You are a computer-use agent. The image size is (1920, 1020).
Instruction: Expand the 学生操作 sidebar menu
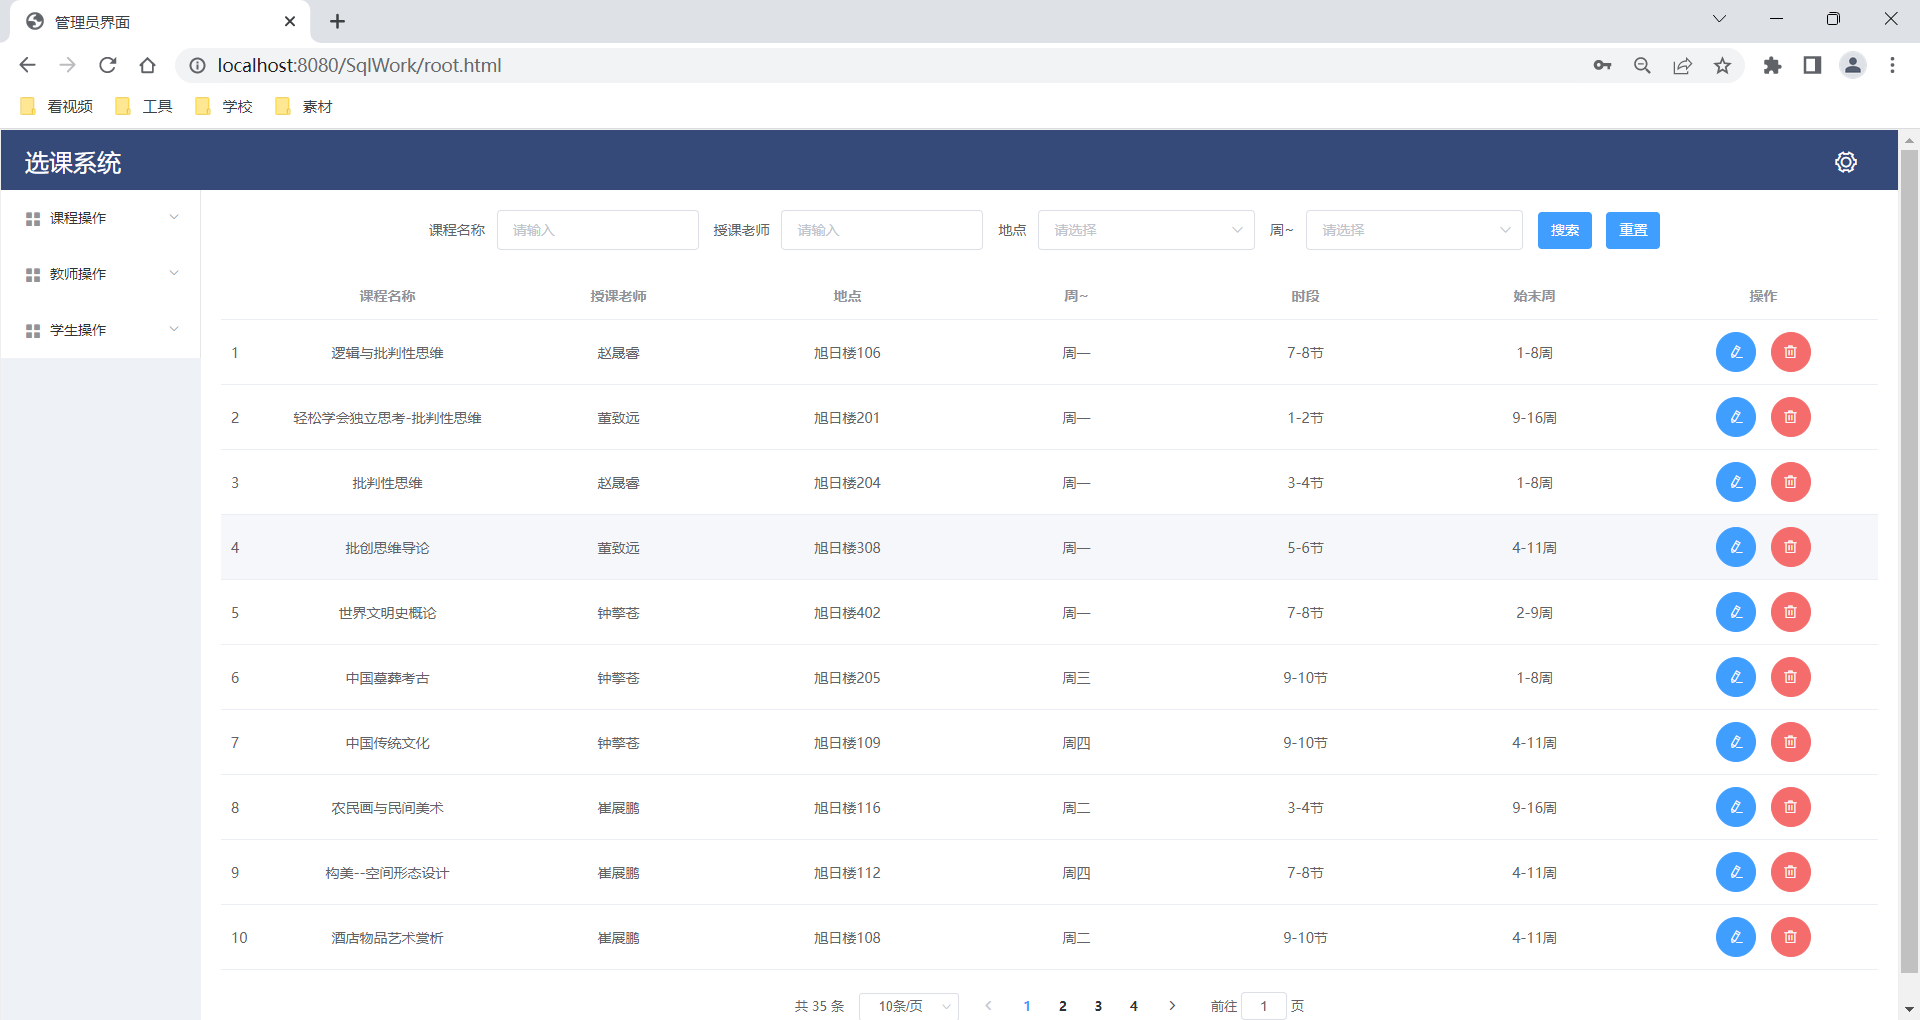tap(100, 330)
